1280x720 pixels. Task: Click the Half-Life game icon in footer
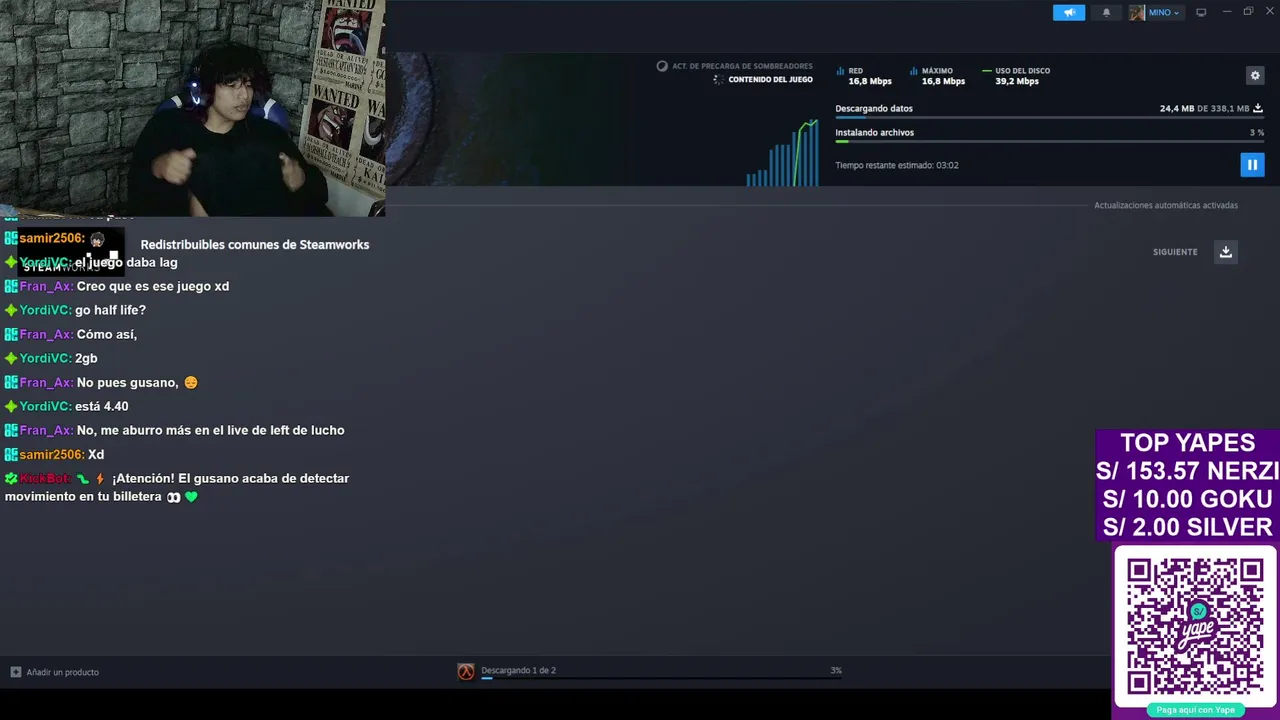point(466,672)
